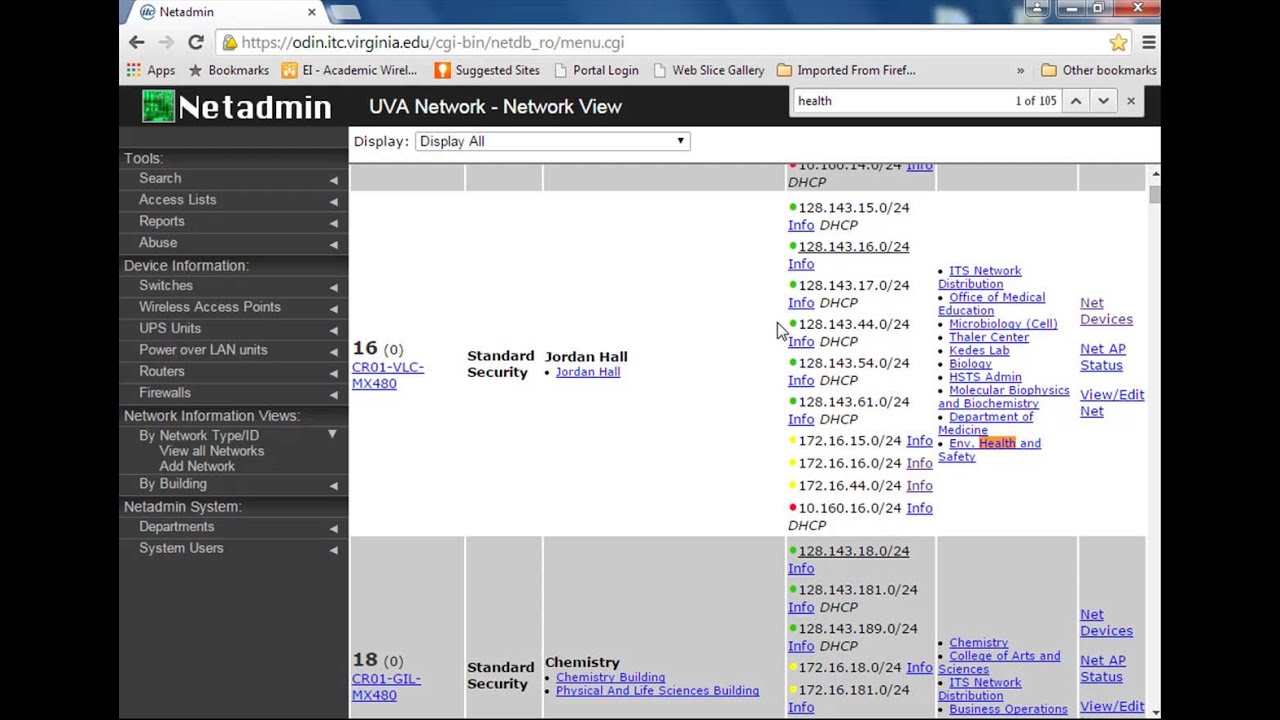Jump to previous find result arrow

pos(1076,101)
